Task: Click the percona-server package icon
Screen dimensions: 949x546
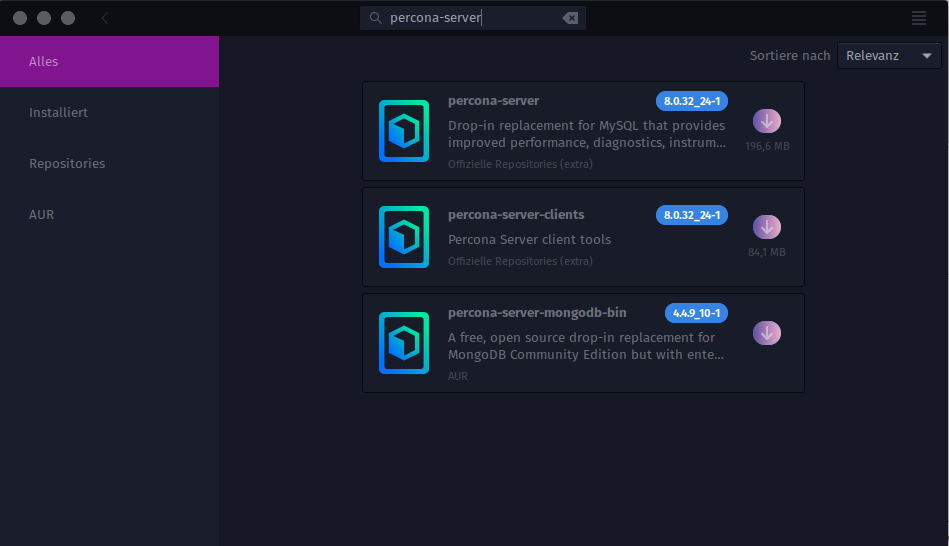Action: (x=404, y=131)
